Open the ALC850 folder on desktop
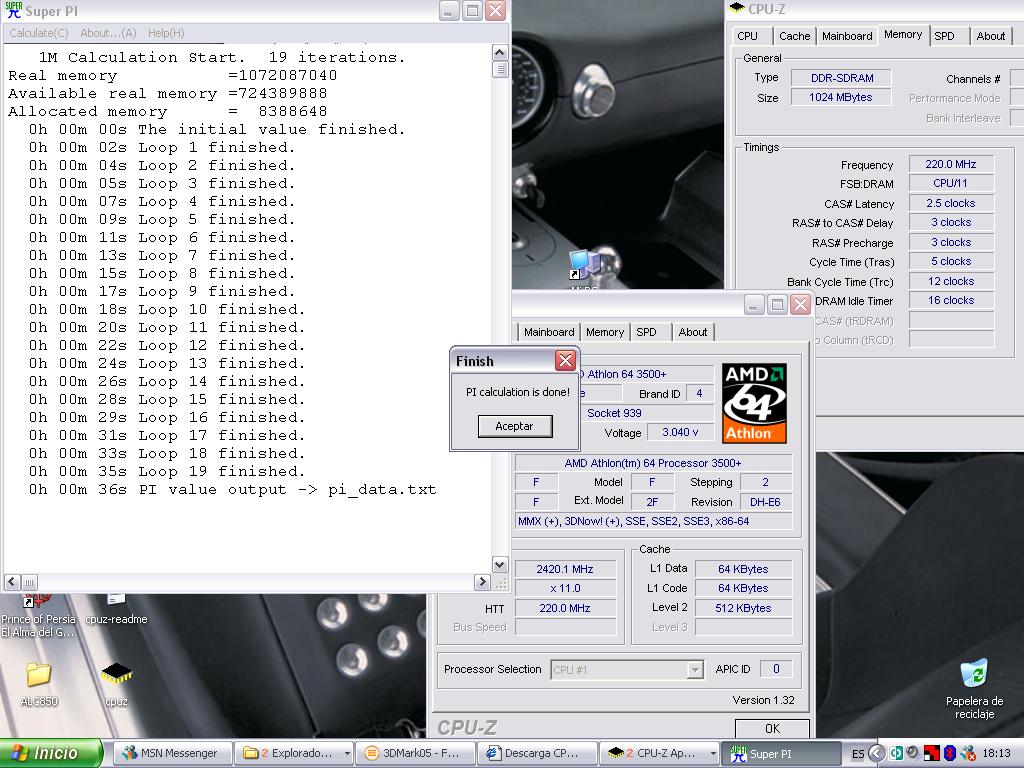Screen dimensions: 1024x768 click(38, 675)
